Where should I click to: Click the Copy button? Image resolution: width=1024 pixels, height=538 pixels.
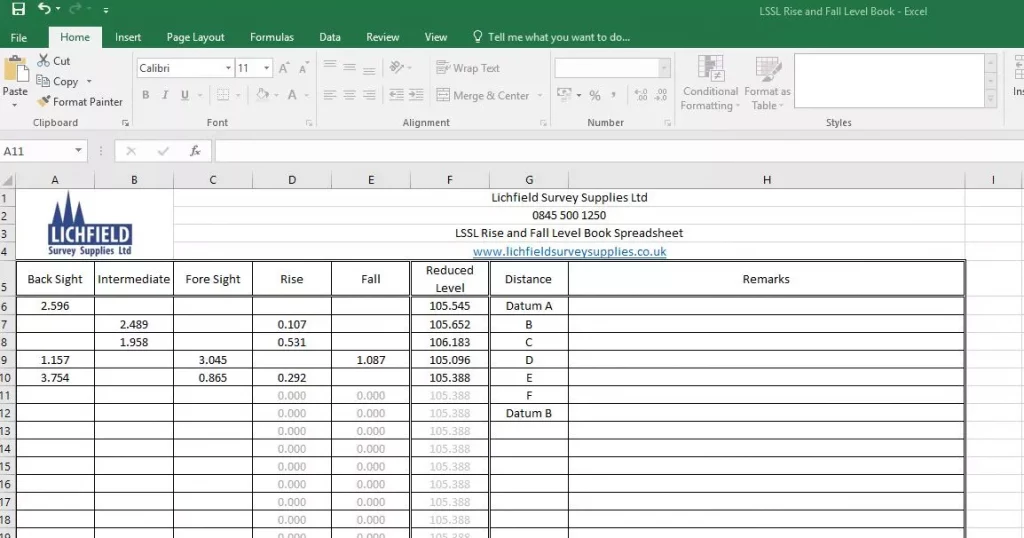tap(57, 82)
